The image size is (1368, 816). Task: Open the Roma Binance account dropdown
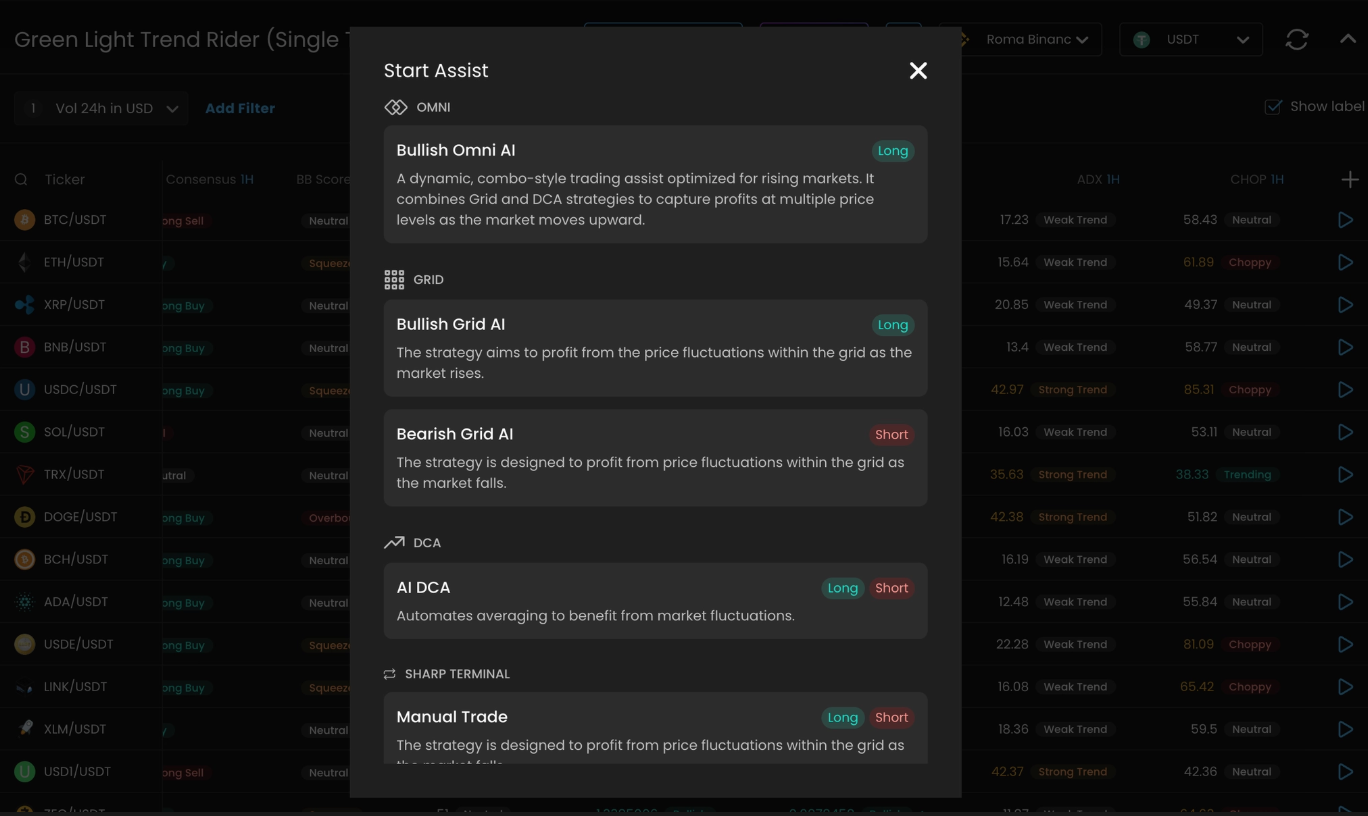point(1030,40)
